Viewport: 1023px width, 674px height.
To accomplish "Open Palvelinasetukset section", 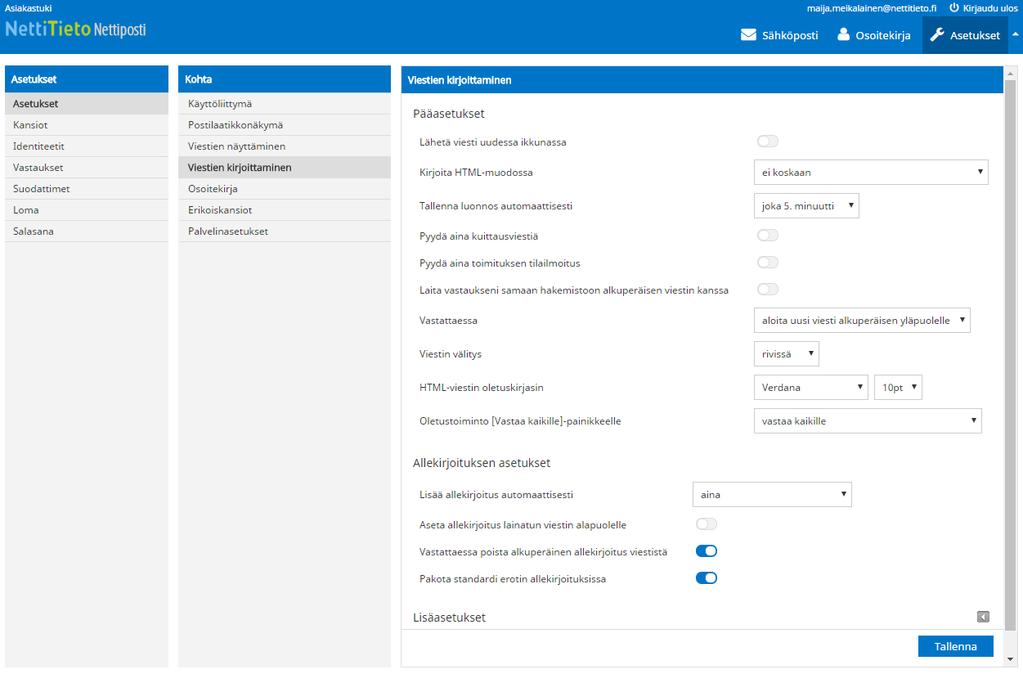I will [x=284, y=231].
